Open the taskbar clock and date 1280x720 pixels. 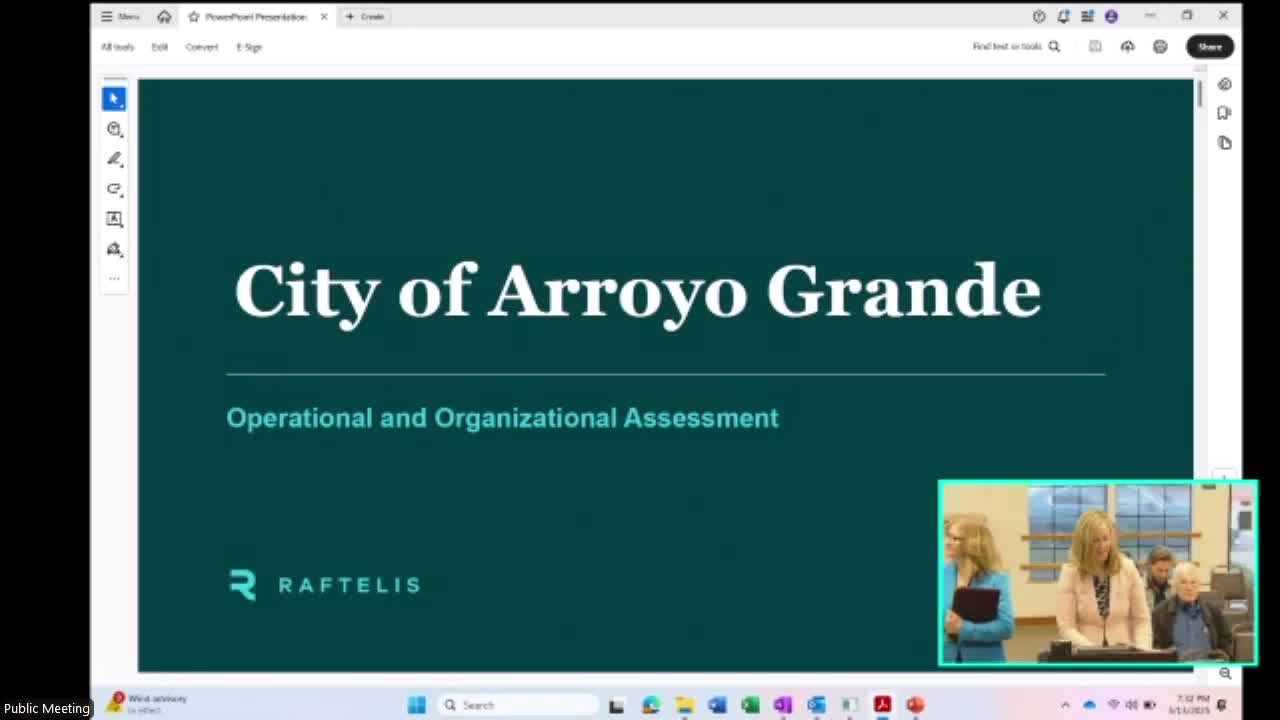tap(1189, 705)
